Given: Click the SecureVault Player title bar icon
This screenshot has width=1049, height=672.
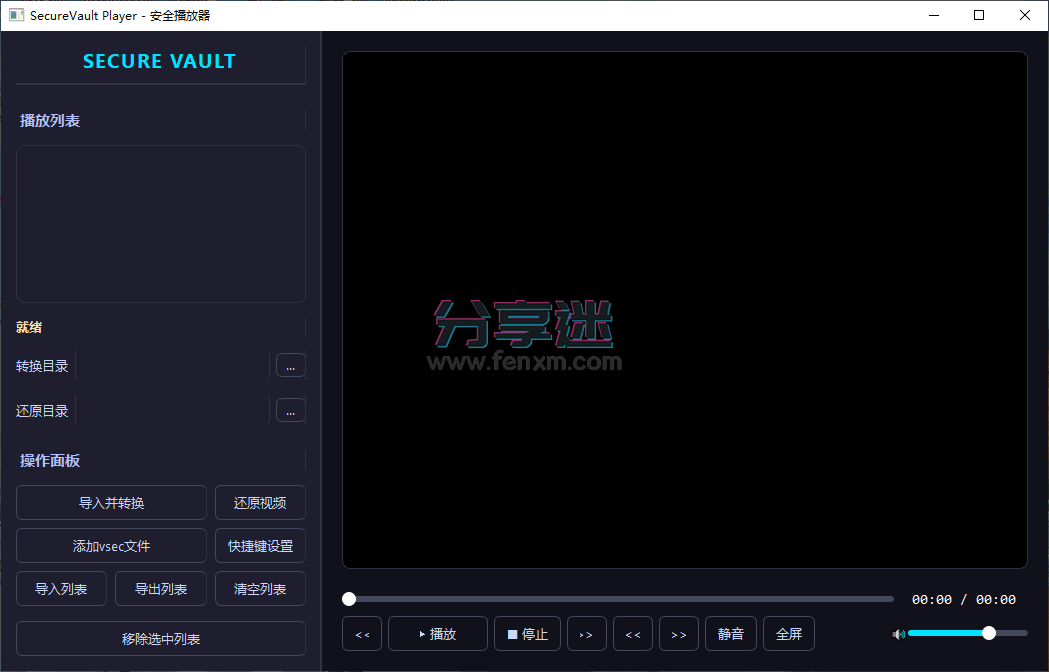Looking at the screenshot, I should (x=15, y=15).
